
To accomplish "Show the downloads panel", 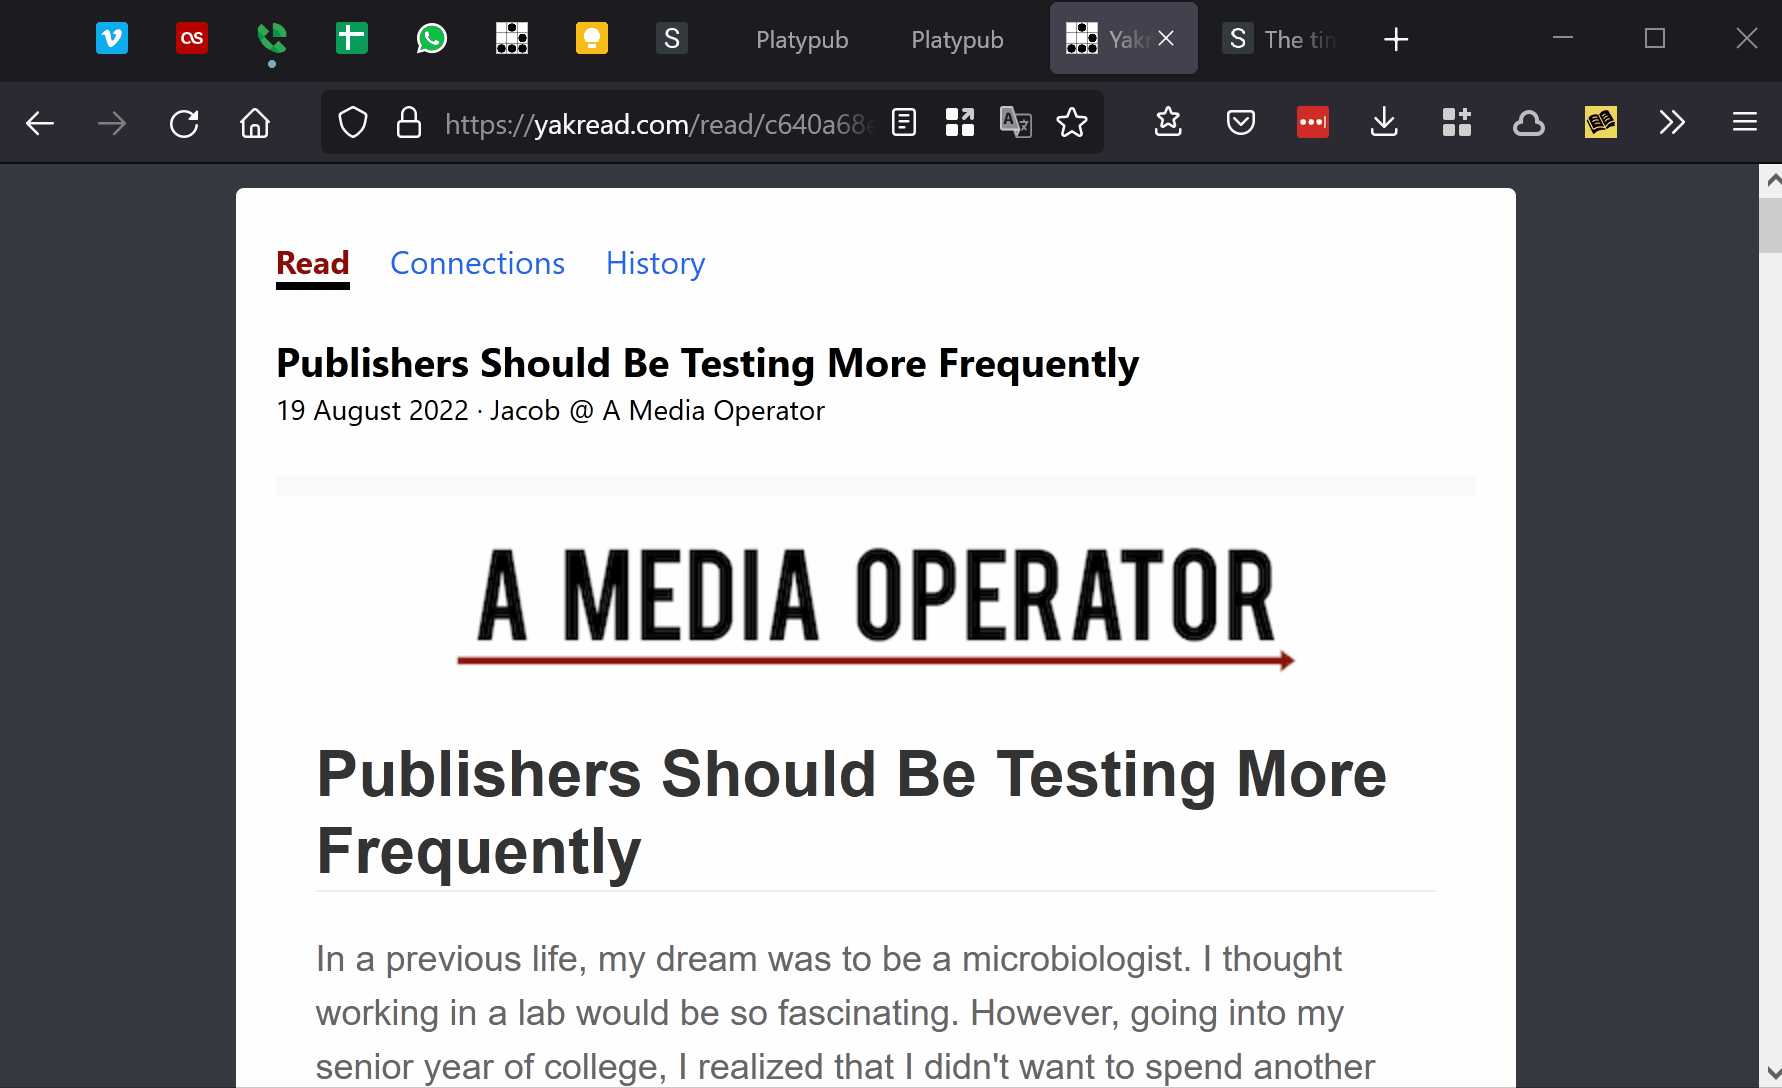I will [1384, 123].
